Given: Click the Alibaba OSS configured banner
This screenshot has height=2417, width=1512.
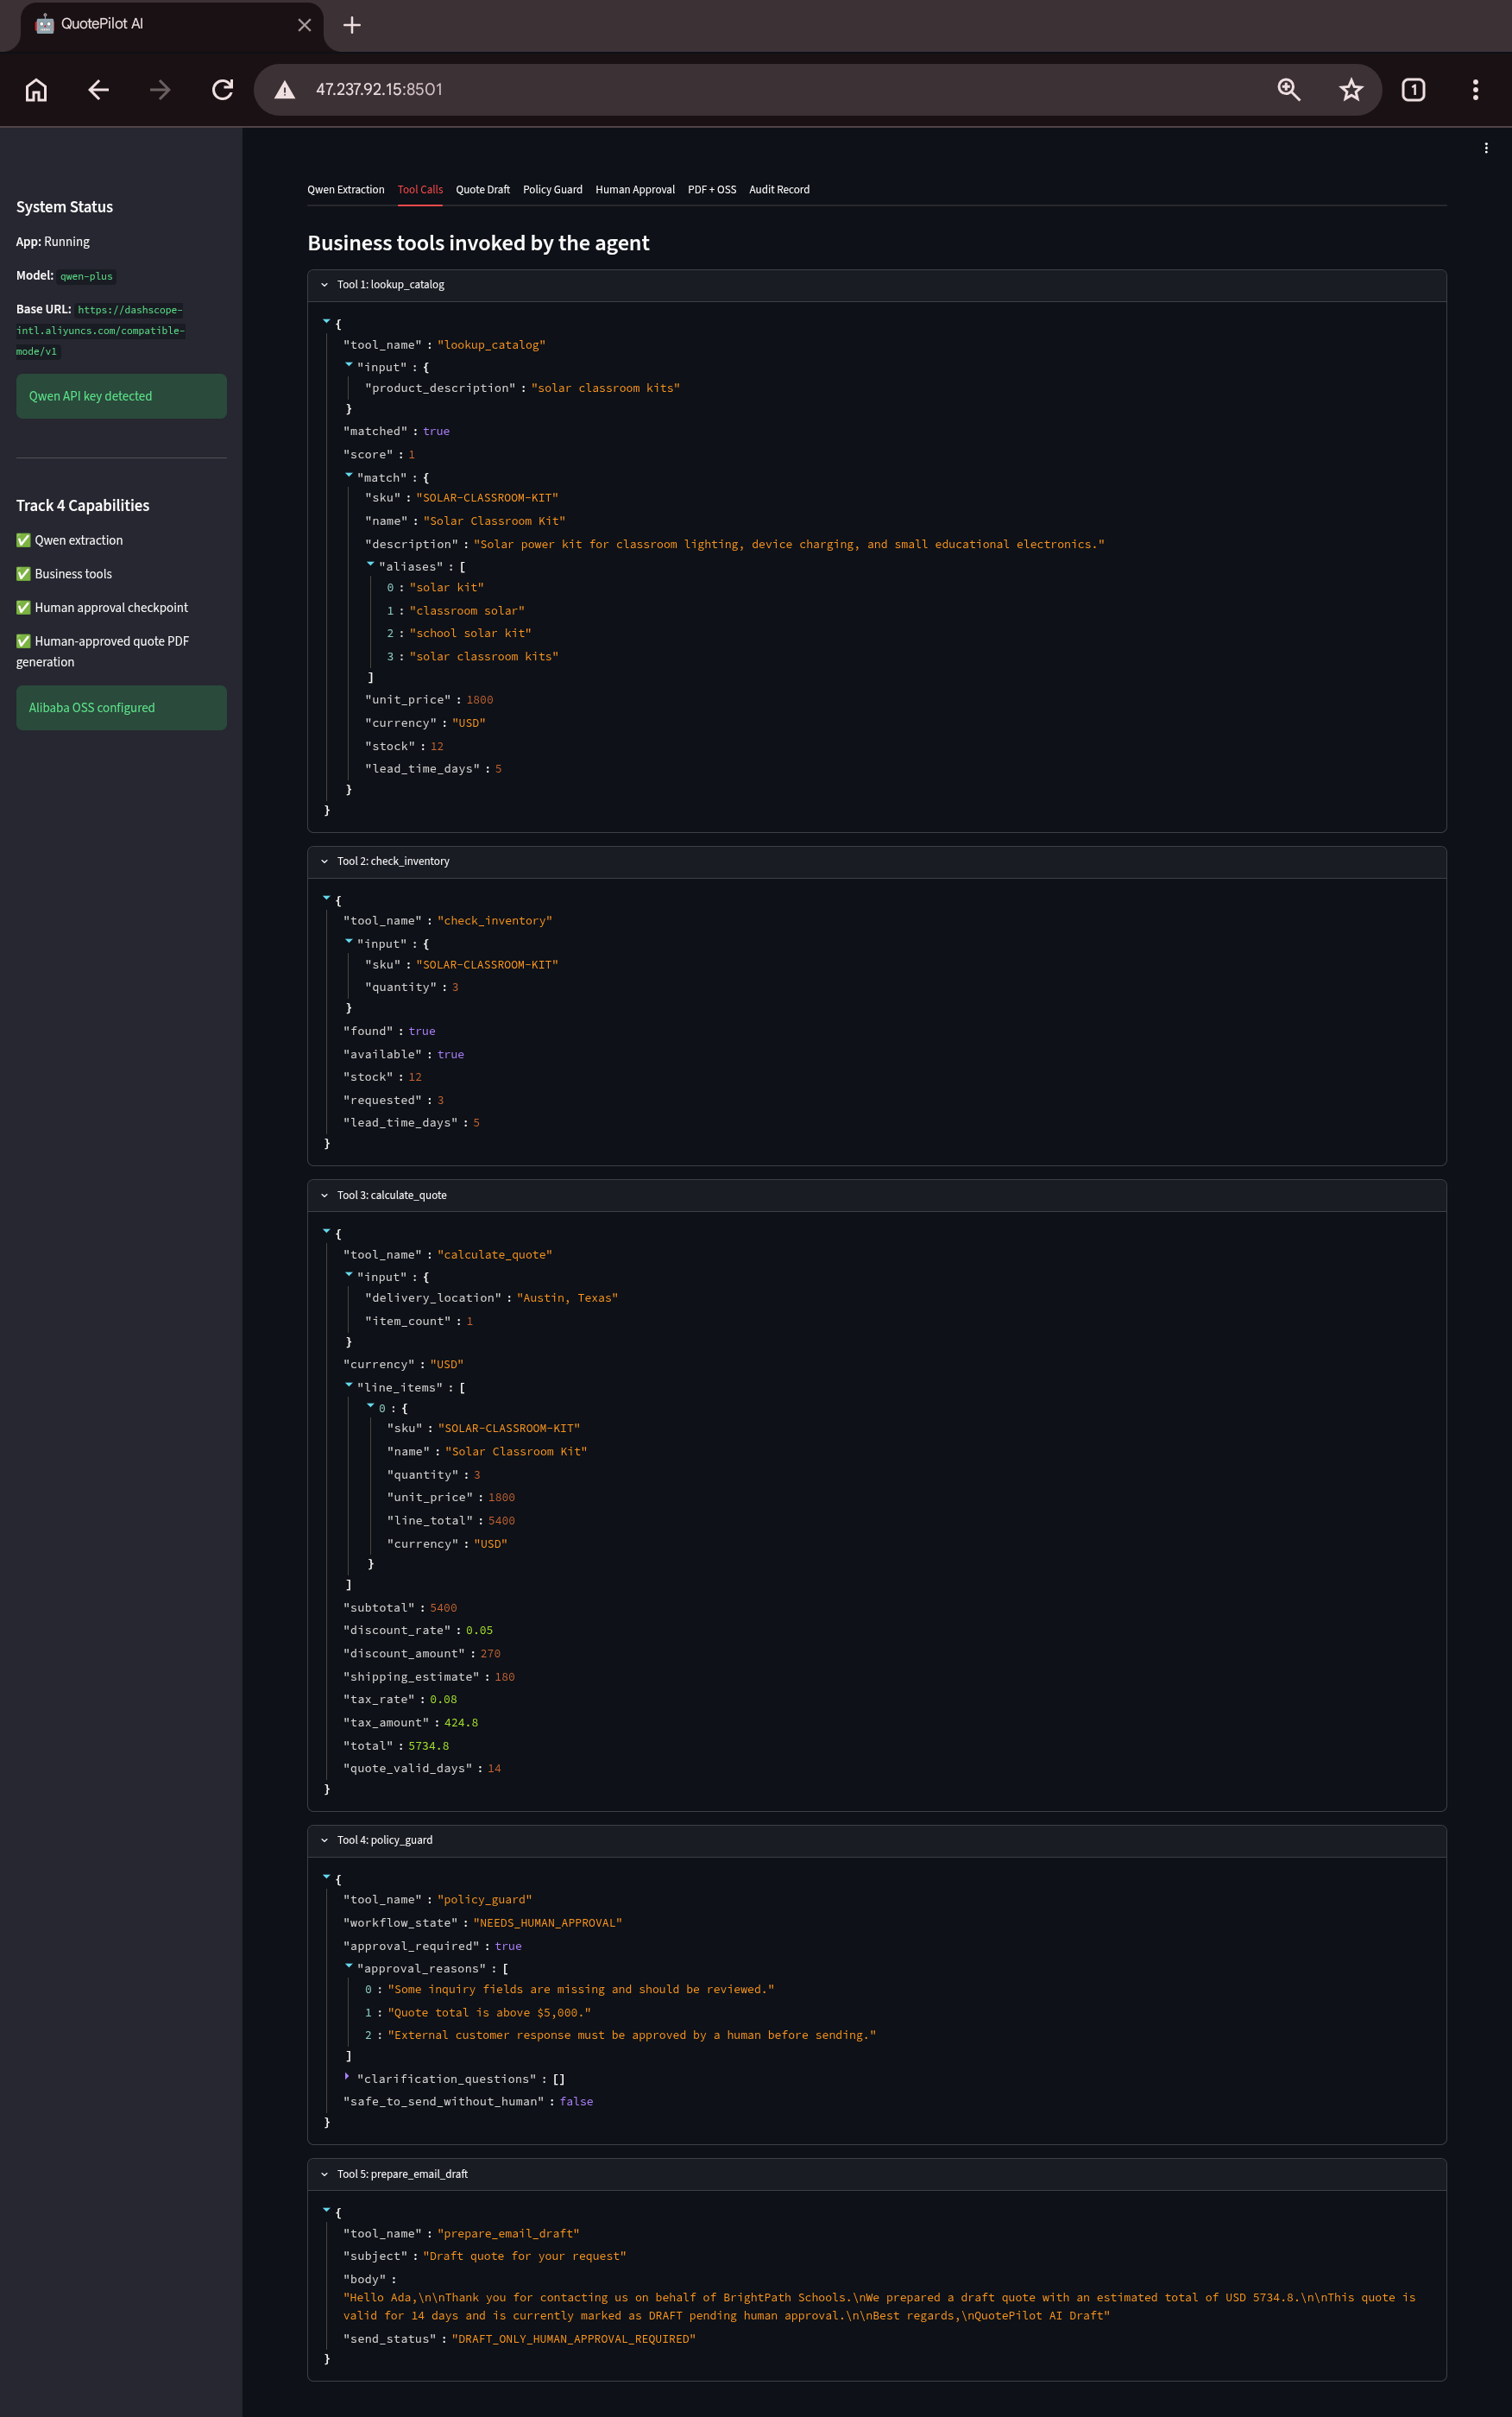Looking at the screenshot, I should pos(121,708).
